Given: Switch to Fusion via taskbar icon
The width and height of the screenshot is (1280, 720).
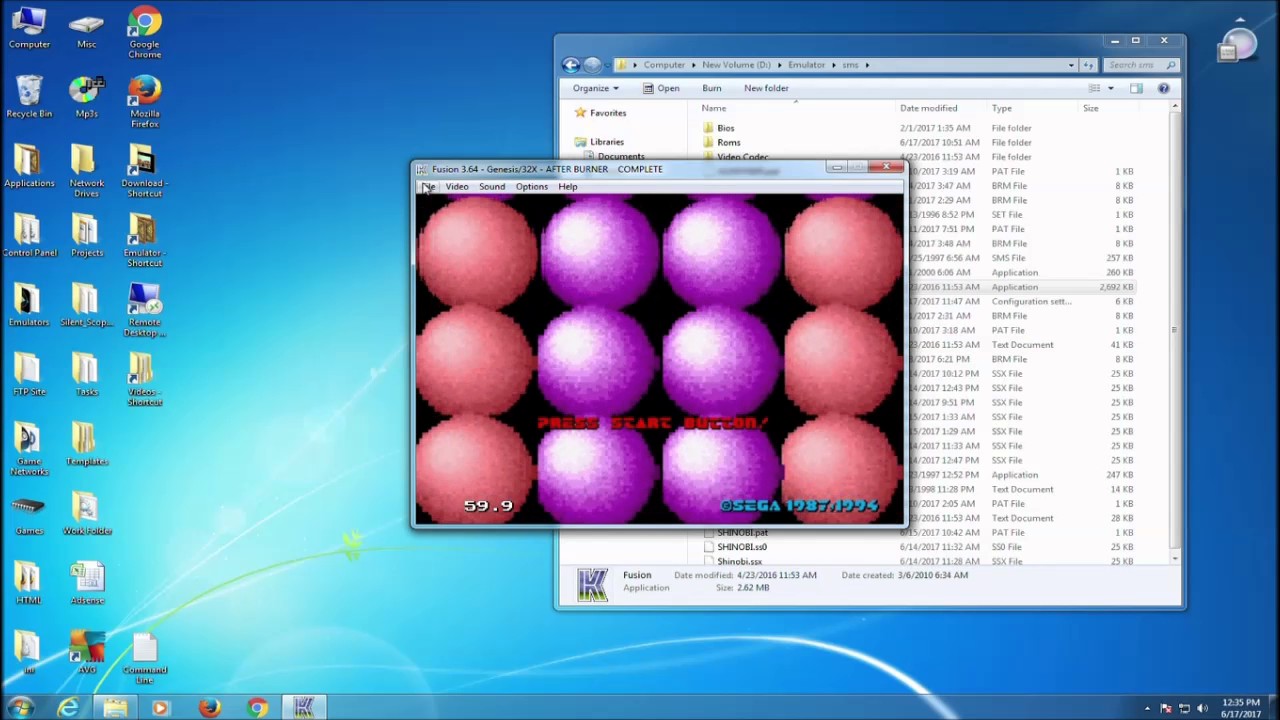Looking at the screenshot, I should 304,708.
